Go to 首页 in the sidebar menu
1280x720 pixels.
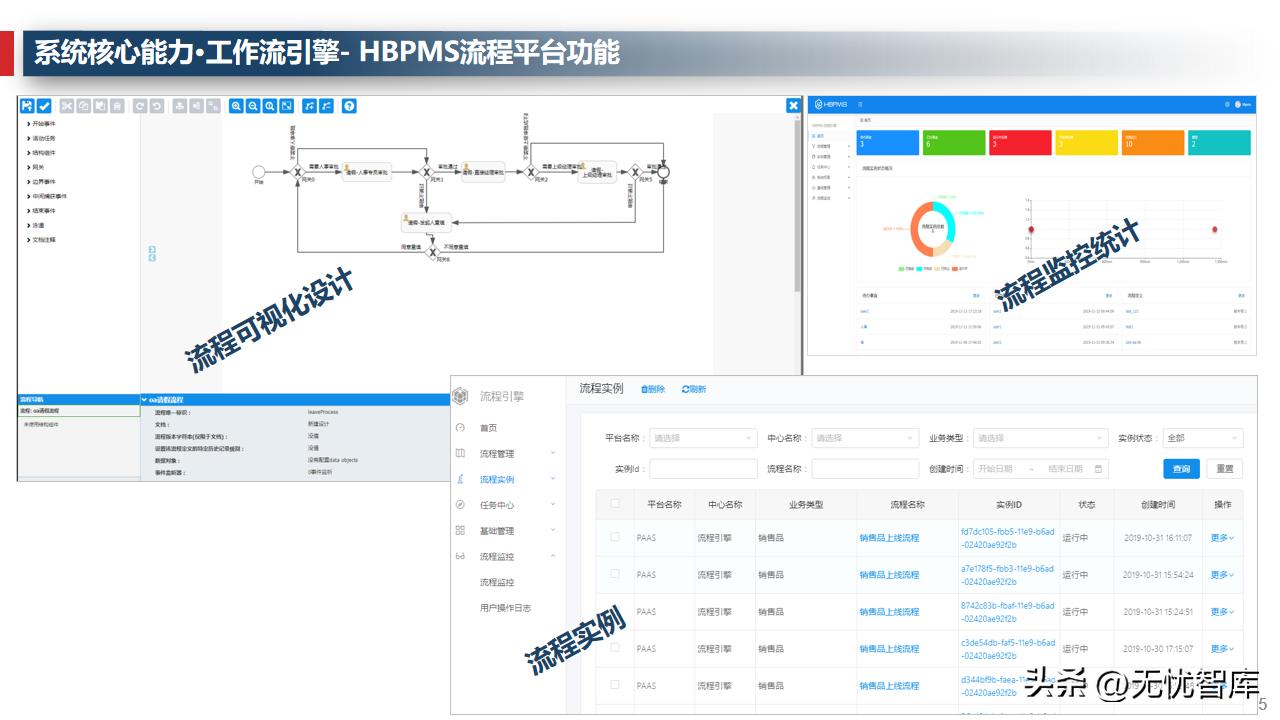(x=488, y=428)
